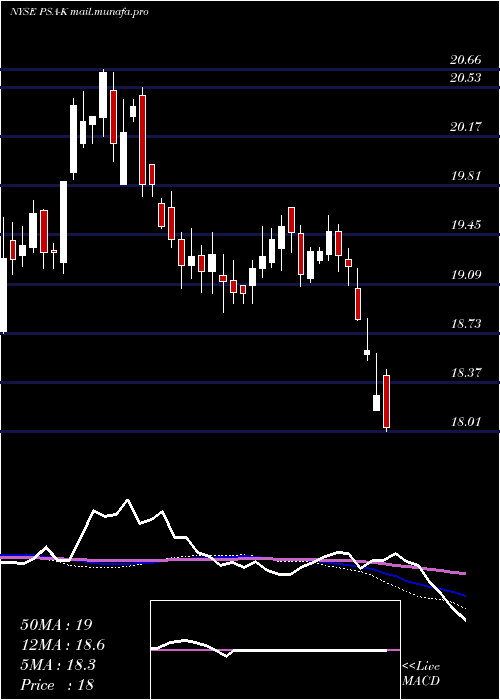Click the 18.73 price level label

466,324
